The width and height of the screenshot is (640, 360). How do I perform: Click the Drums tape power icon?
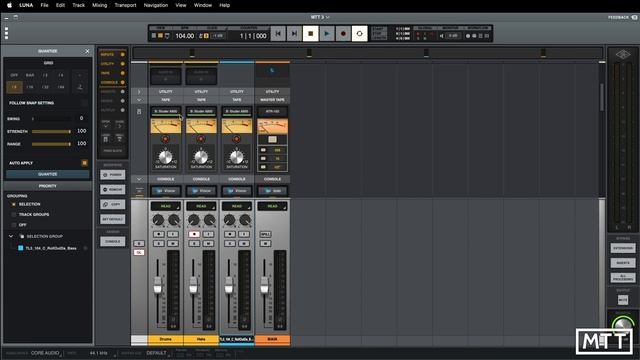click(x=165, y=139)
